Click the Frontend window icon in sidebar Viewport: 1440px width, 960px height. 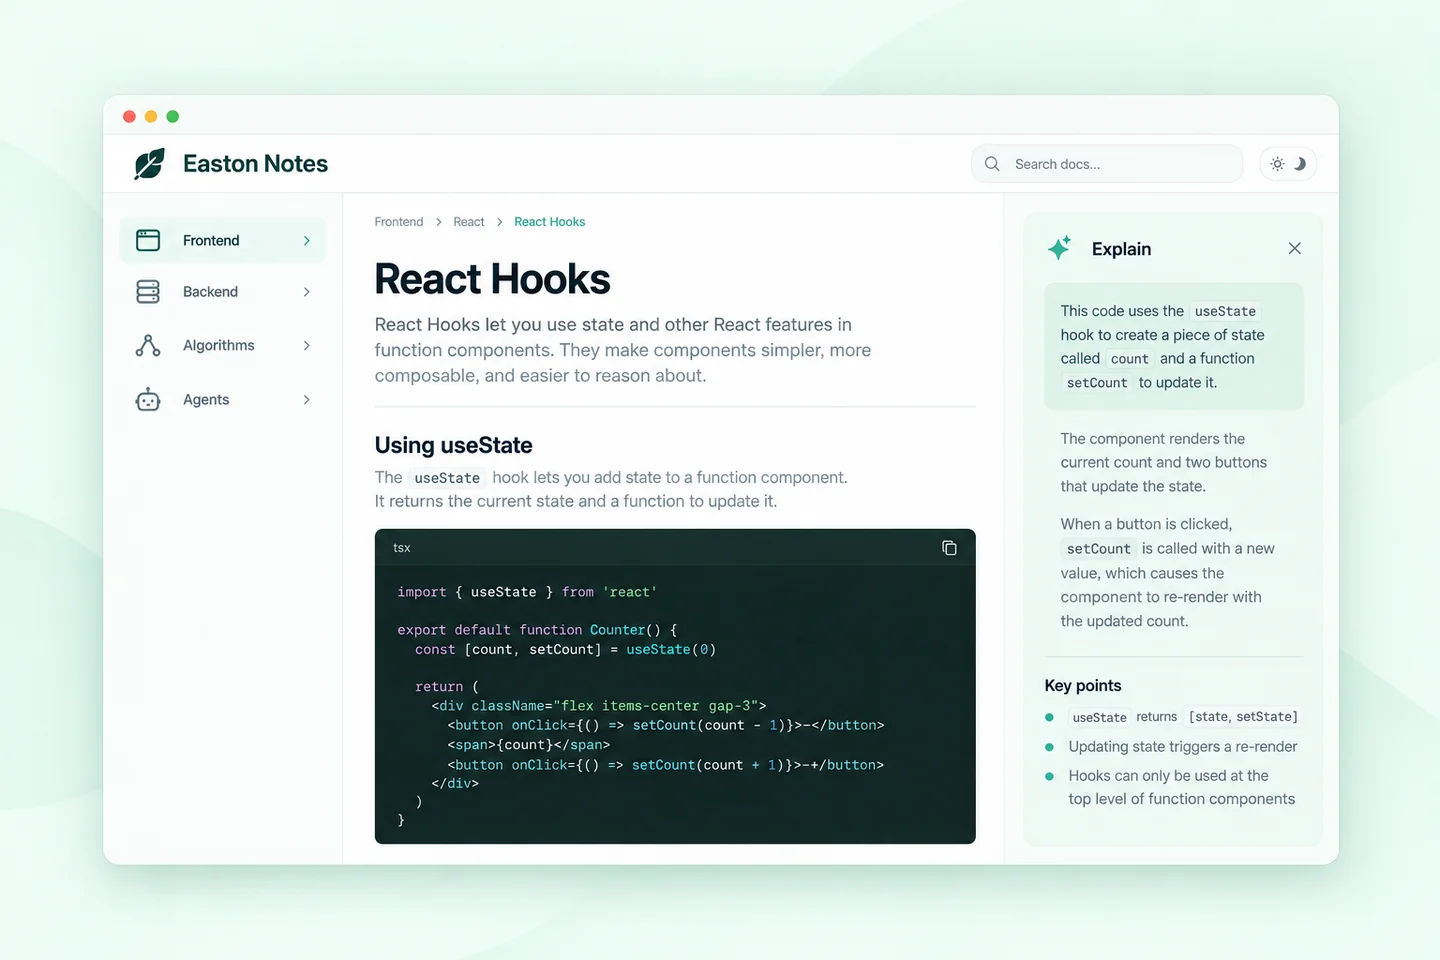[x=148, y=240]
